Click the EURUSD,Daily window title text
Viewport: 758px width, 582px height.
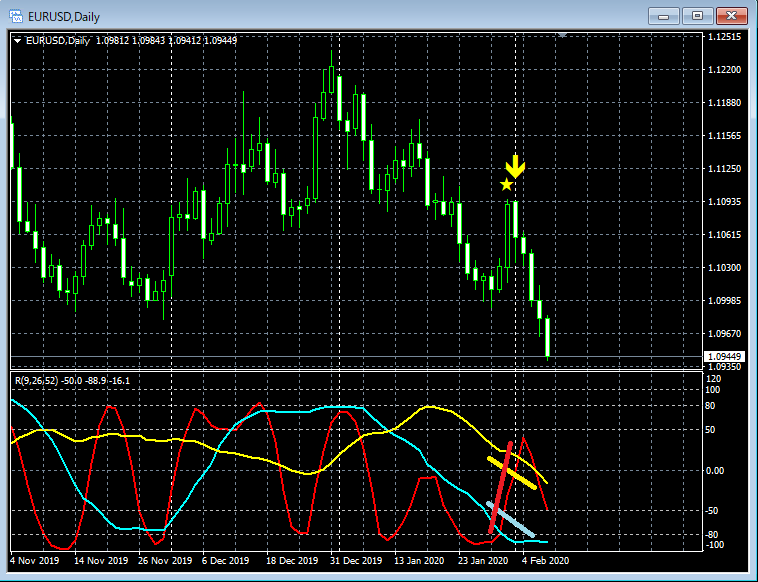(x=64, y=17)
